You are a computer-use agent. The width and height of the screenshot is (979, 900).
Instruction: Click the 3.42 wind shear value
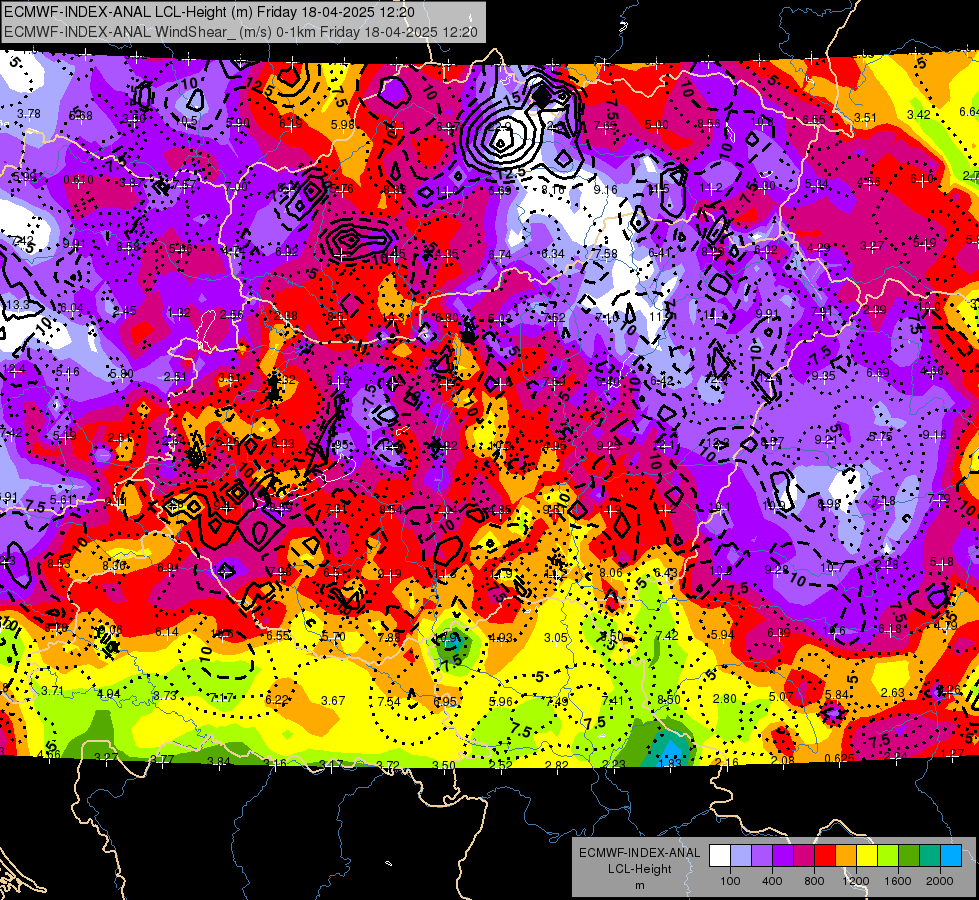click(918, 114)
